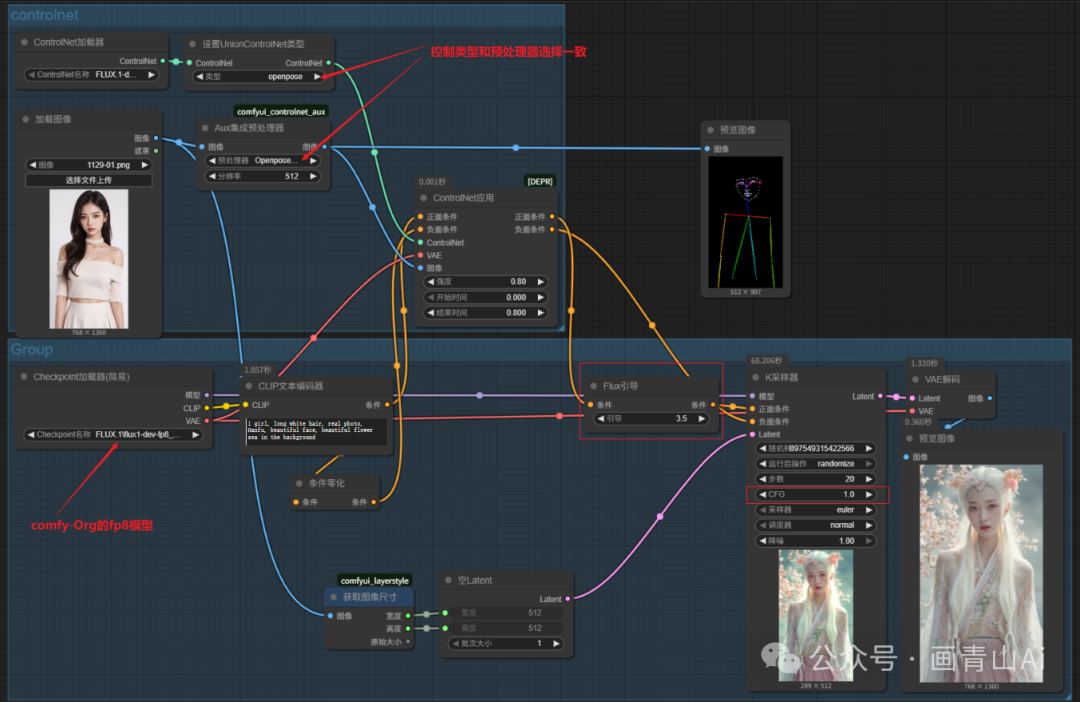Click the 条件 output port on 条件零化
Image resolution: width=1080 pixels, height=702 pixels.
pos(374,502)
